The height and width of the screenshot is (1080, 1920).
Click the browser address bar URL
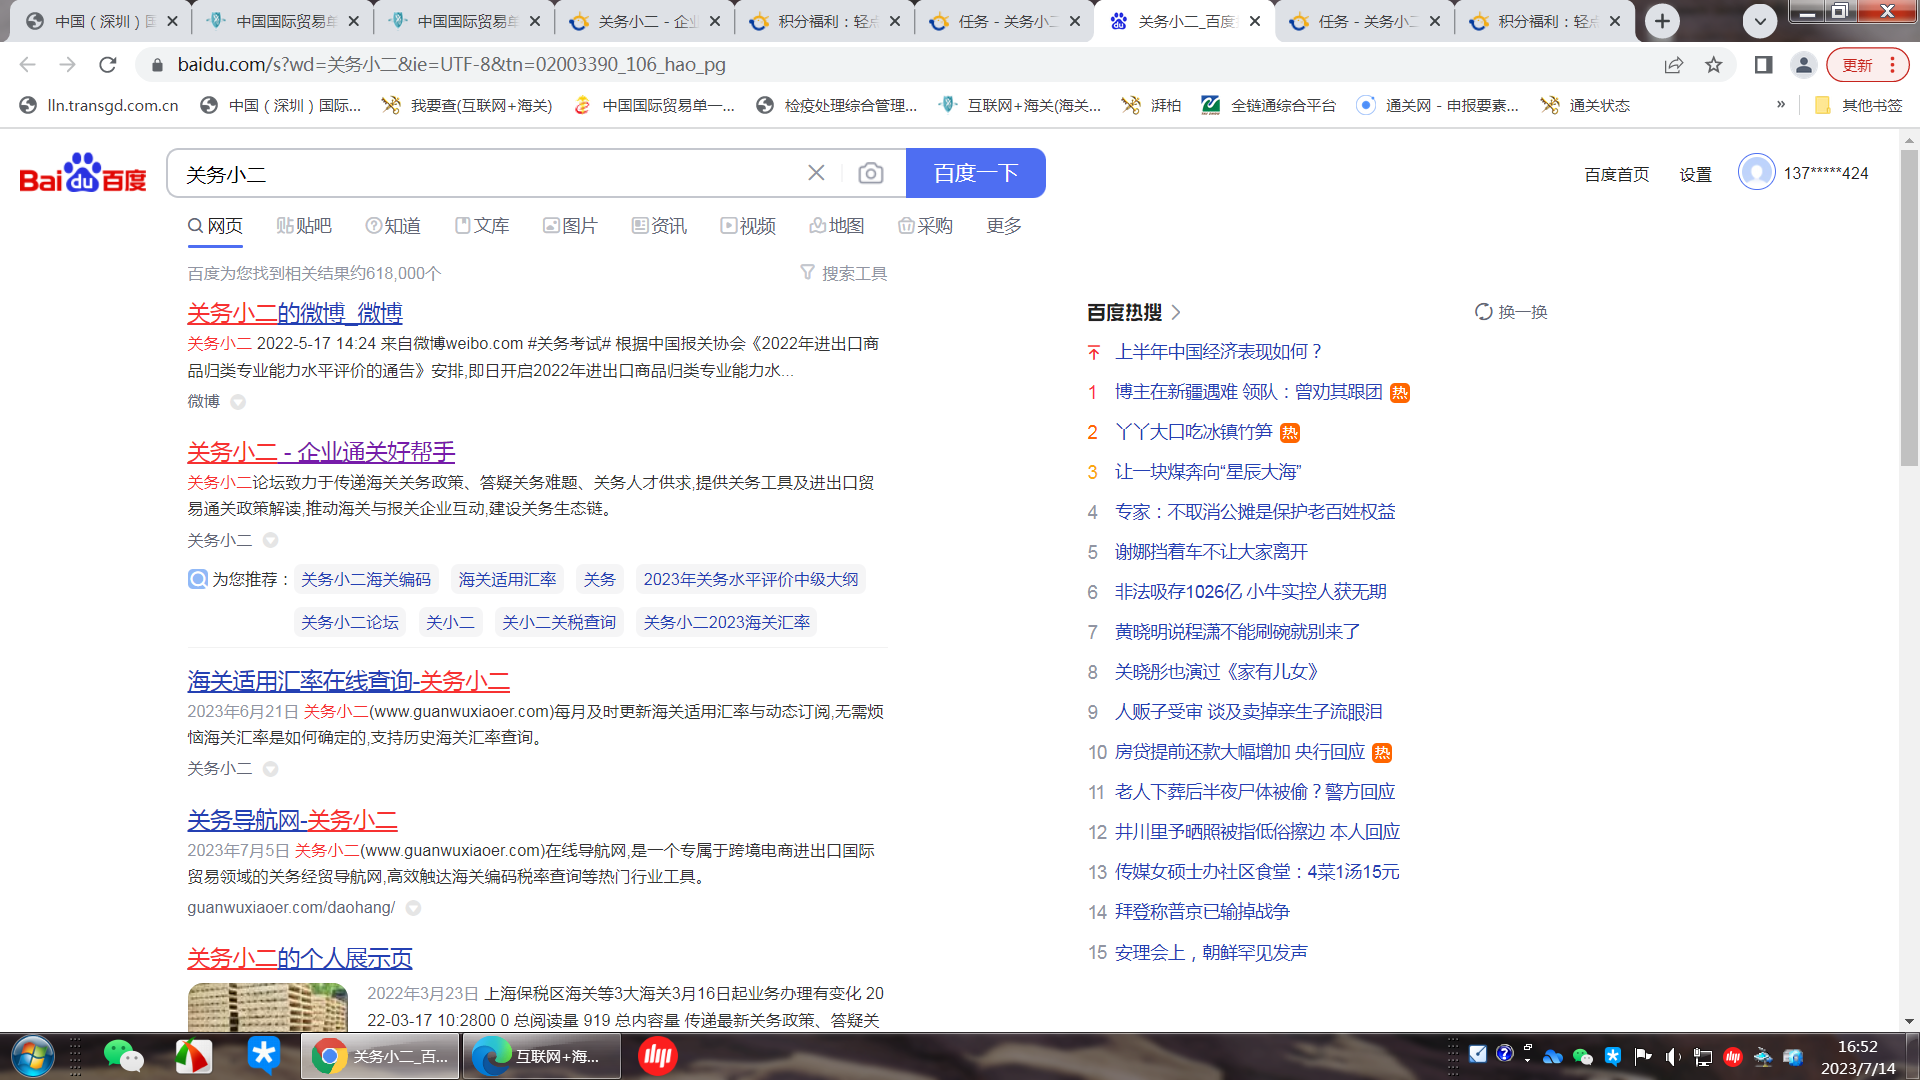click(452, 65)
